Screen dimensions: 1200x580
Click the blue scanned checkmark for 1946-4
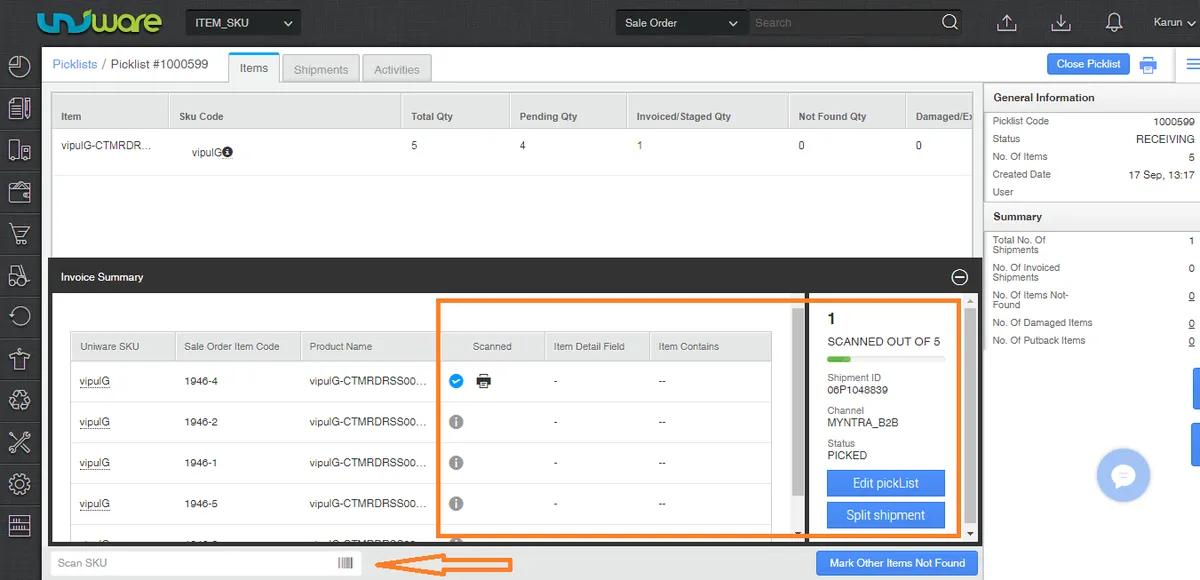coord(456,381)
